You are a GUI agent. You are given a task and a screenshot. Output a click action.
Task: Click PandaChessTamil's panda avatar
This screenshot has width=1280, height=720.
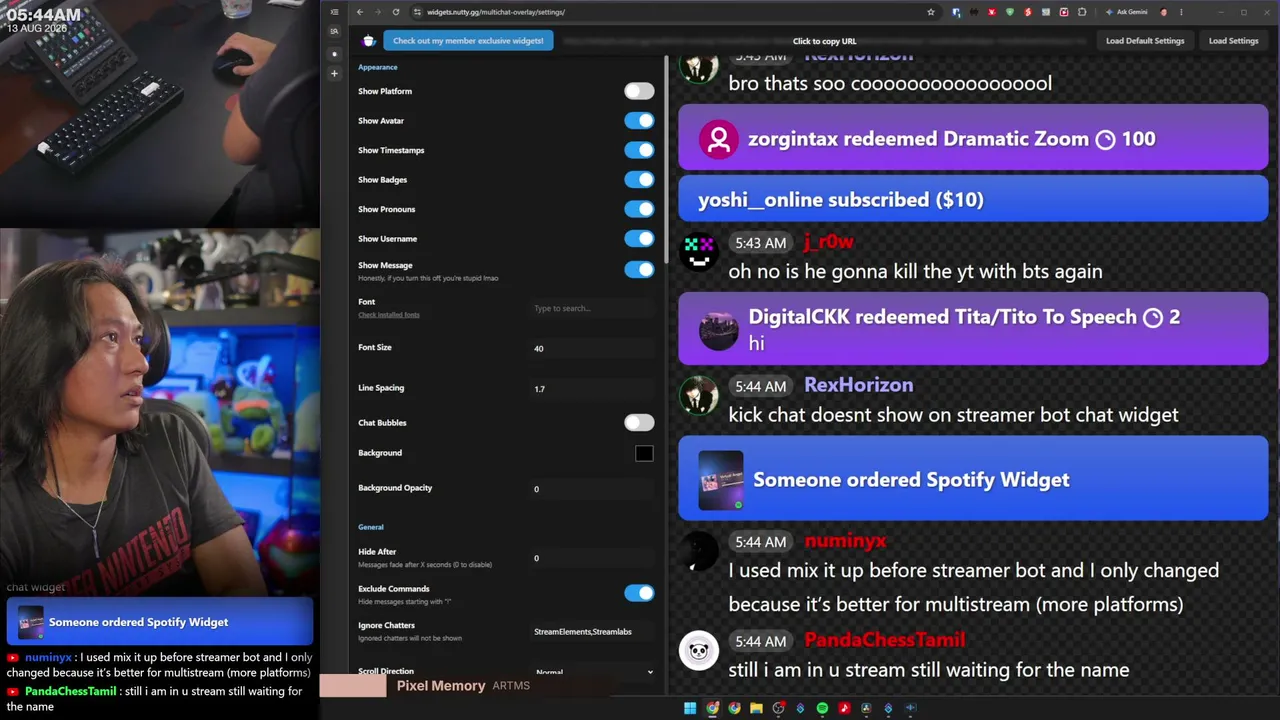tap(699, 650)
